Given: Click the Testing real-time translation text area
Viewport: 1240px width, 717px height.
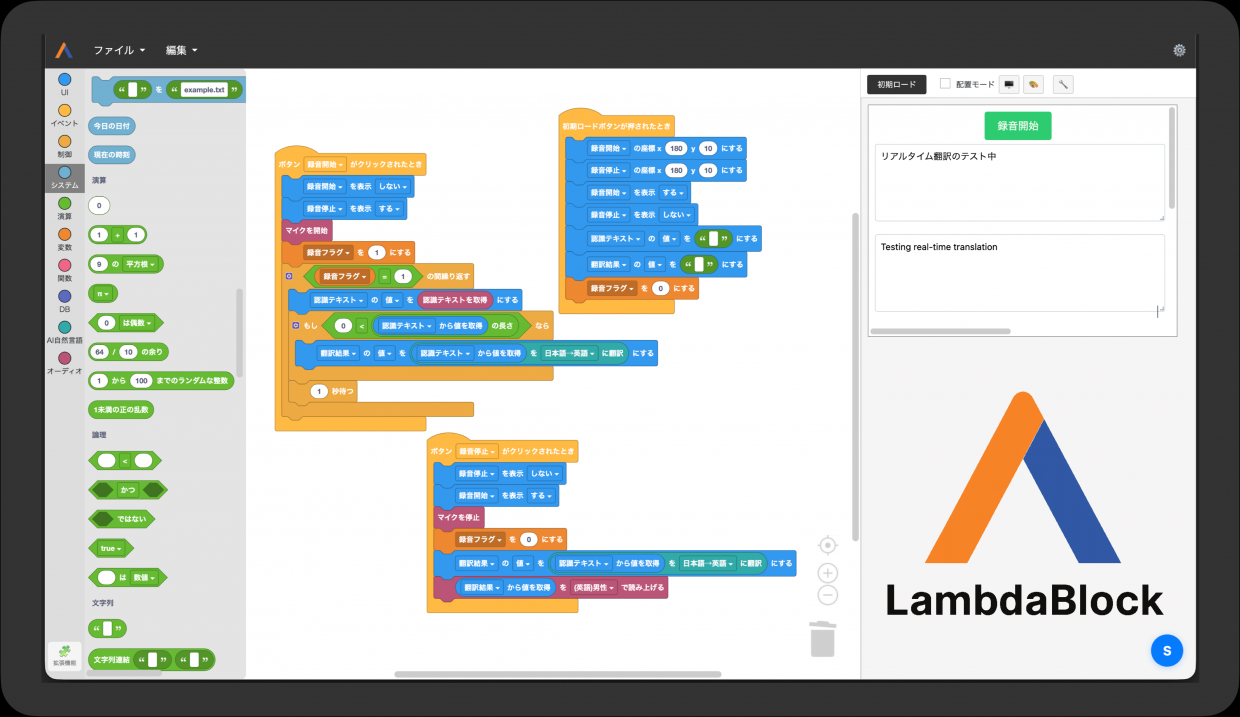Looking at the screenshot, I should click(x=1019, y=273).
